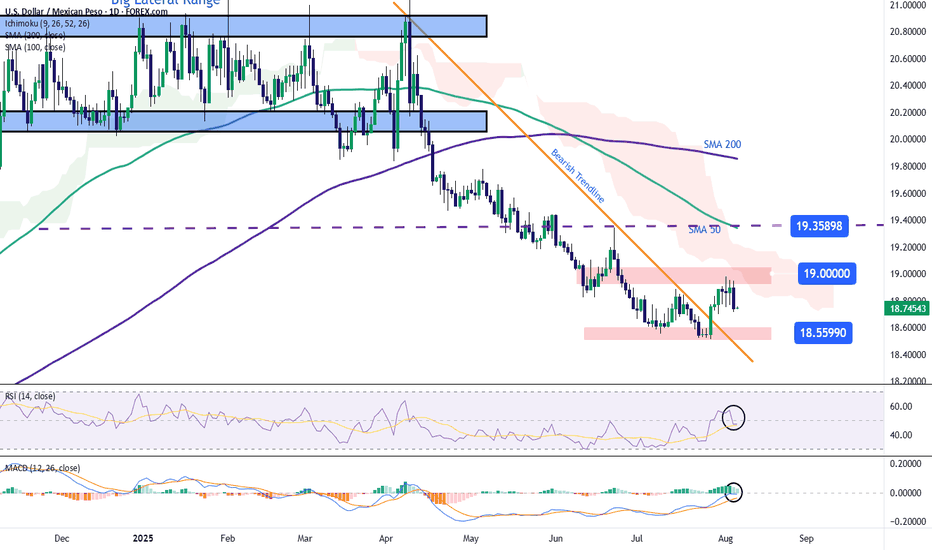The image size is (932, 550).
Task: Click the Feb label on time axis
Action: [x=228, y=539]
